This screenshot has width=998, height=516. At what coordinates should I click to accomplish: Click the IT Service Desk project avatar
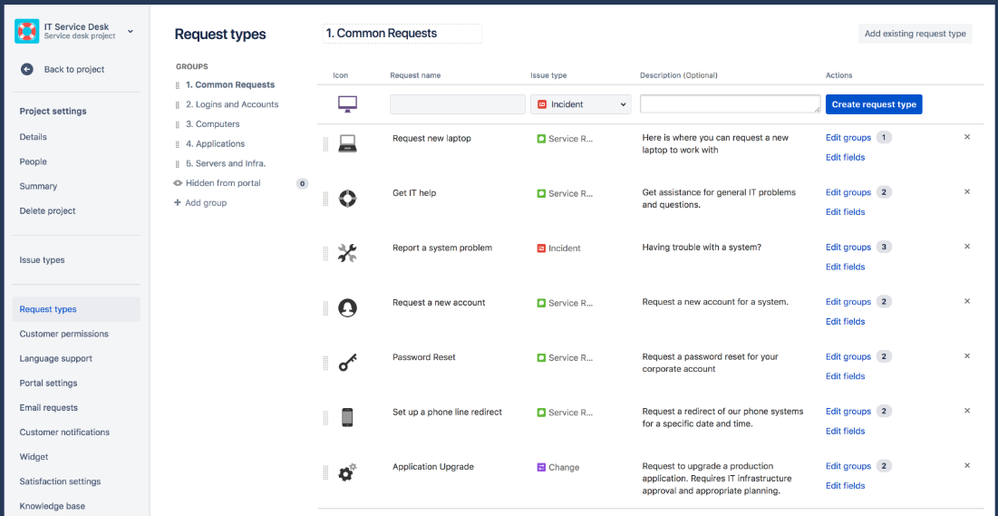27,31
